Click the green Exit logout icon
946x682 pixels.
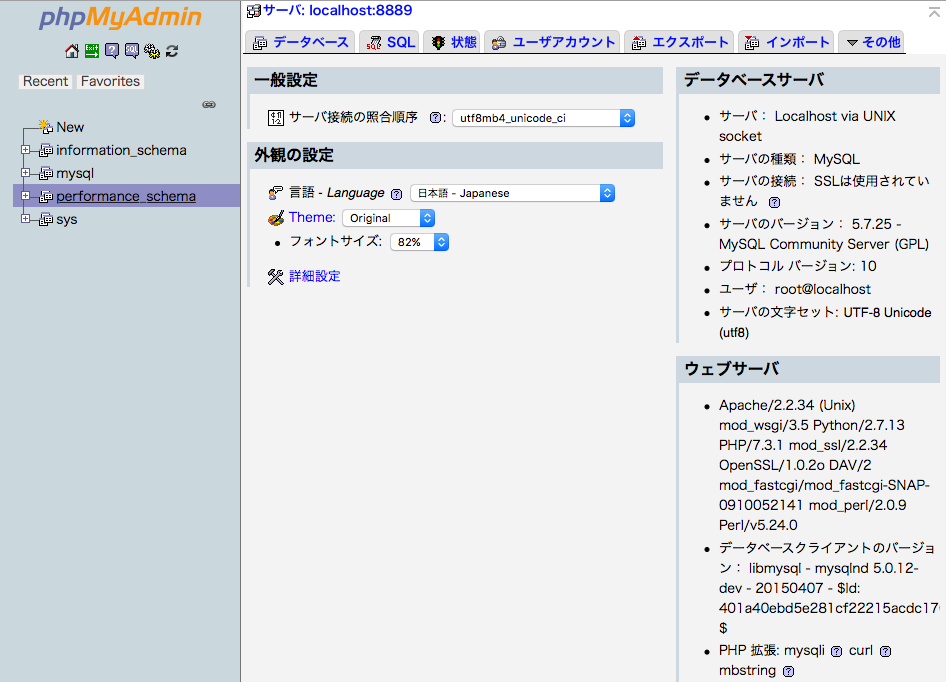pos(92,51)
